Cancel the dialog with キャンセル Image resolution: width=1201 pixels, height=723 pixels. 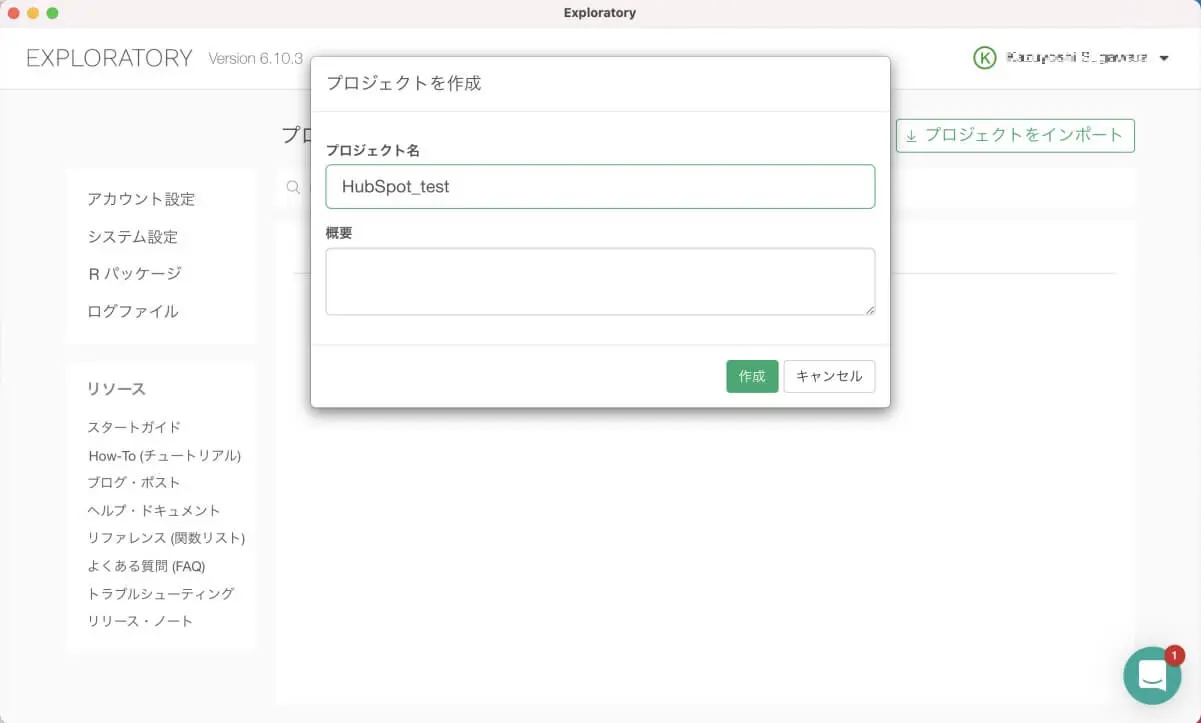tap(829, 377)
